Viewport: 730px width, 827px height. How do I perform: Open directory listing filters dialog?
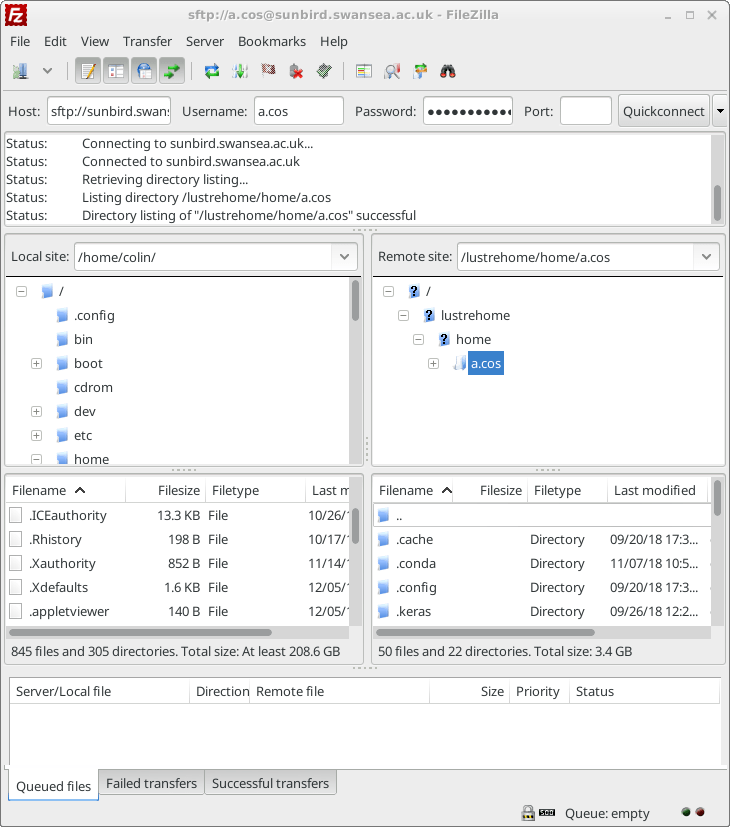[x=364, y=71]
